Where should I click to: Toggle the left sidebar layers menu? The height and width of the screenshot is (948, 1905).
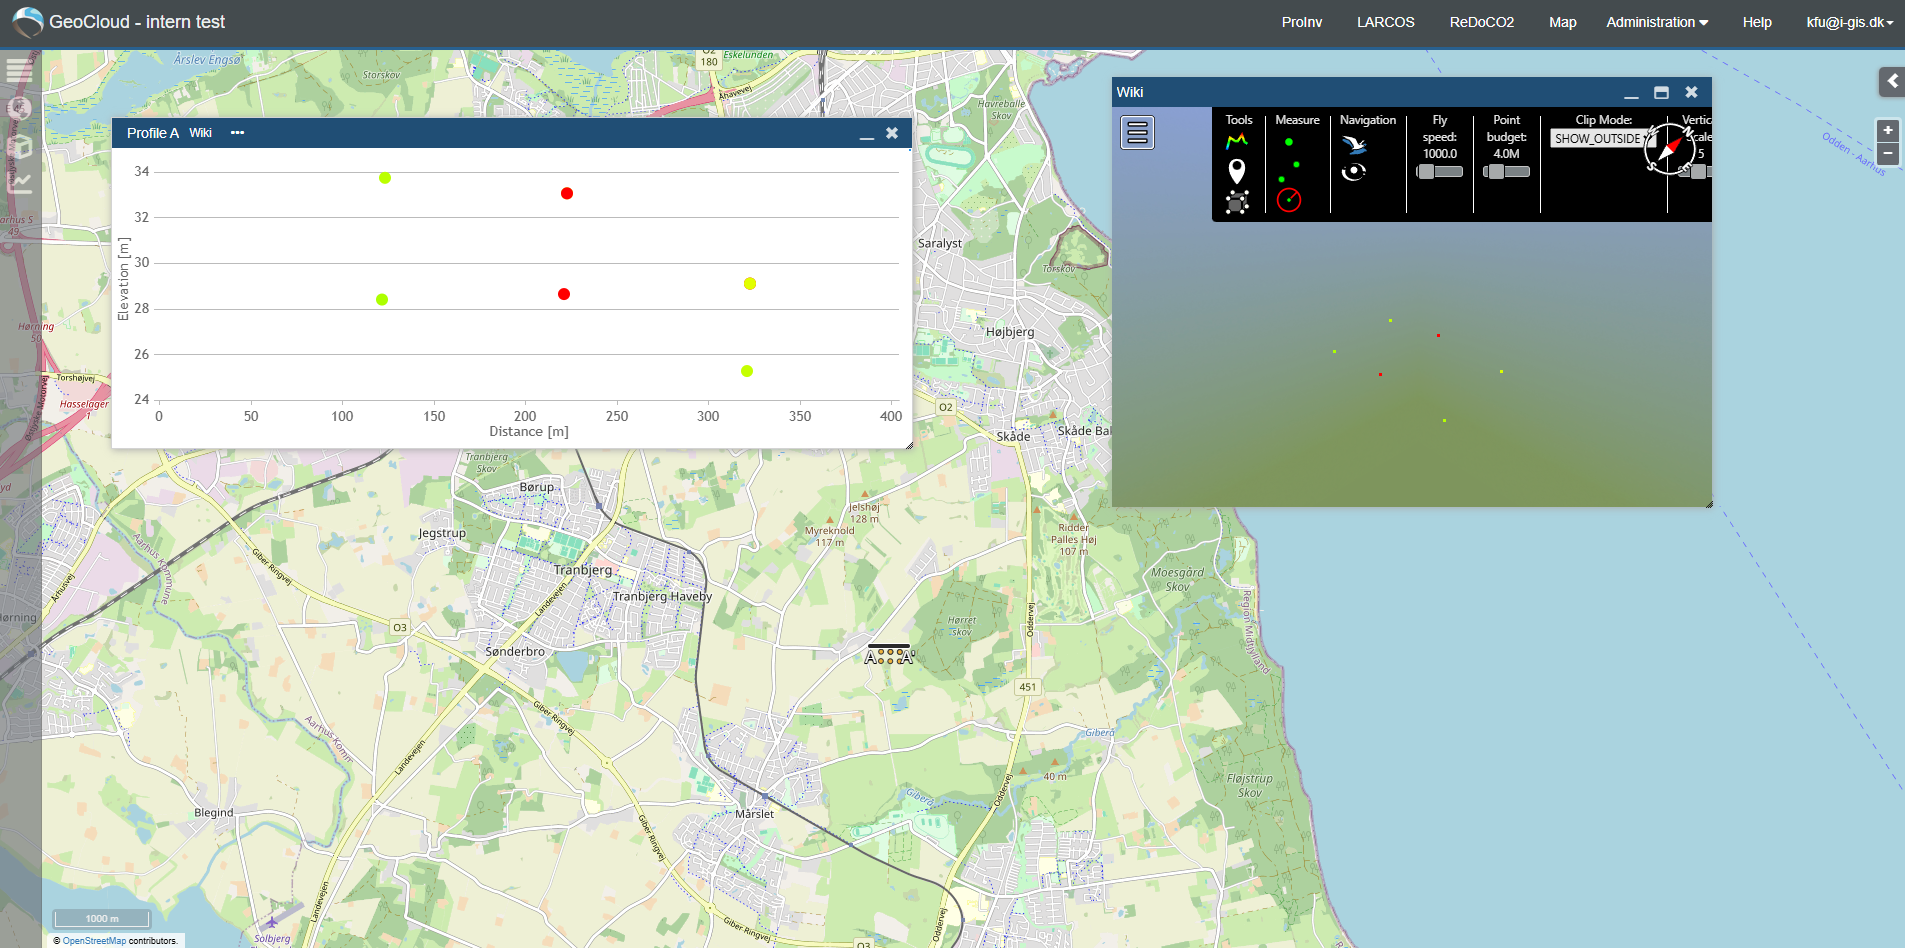[x=19, y=71]
